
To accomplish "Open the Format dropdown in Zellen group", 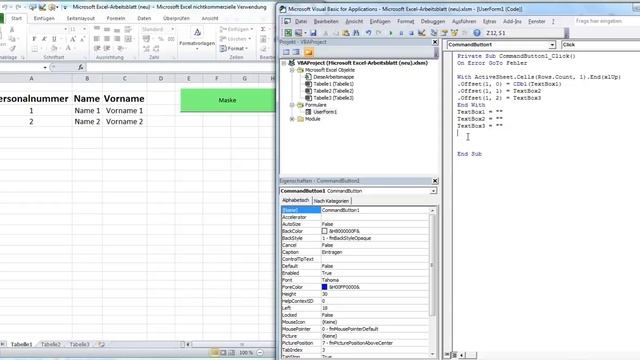I will pyautogui.click(x=235, y=49).
